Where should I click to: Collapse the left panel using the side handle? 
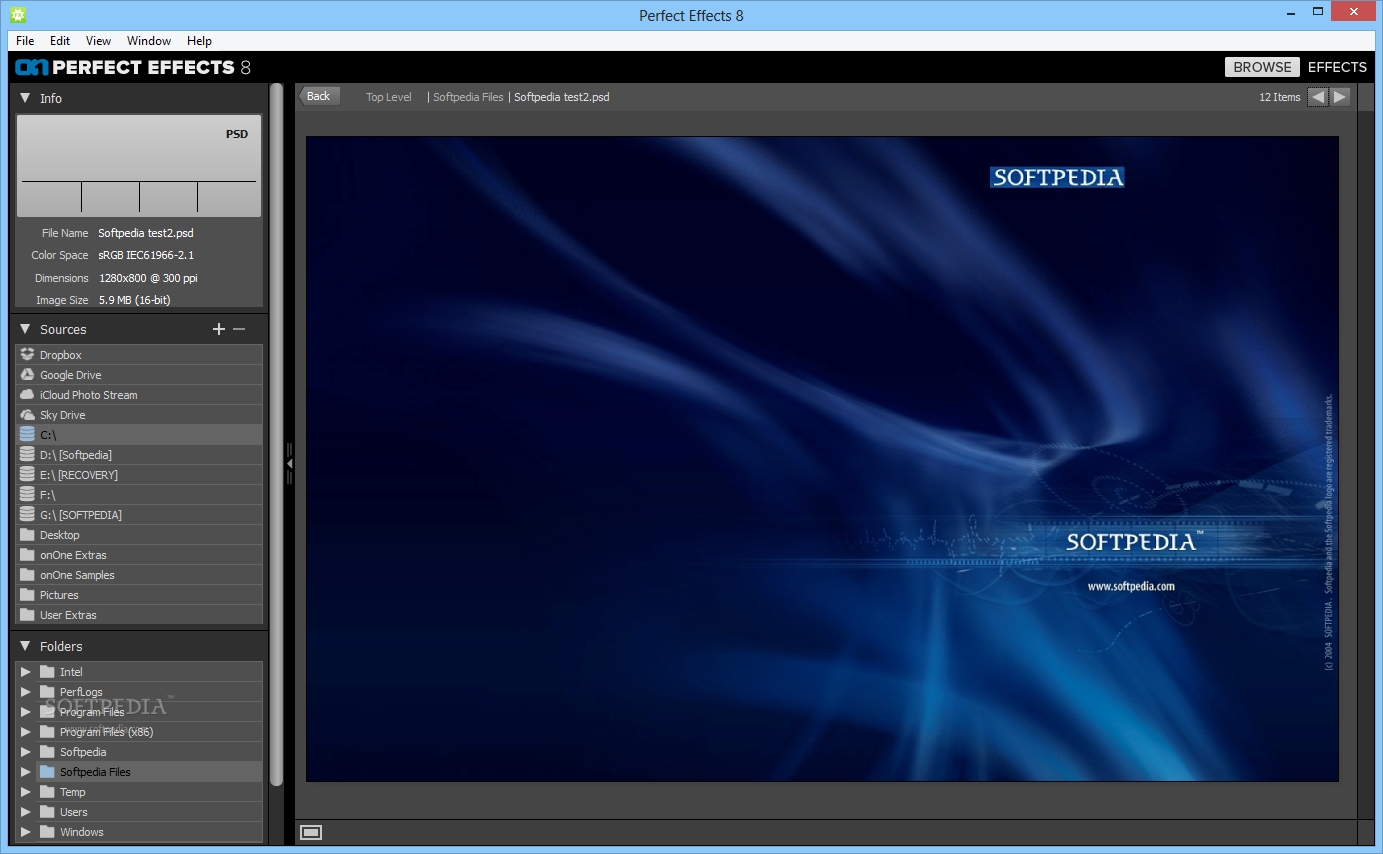coord(289,464)
